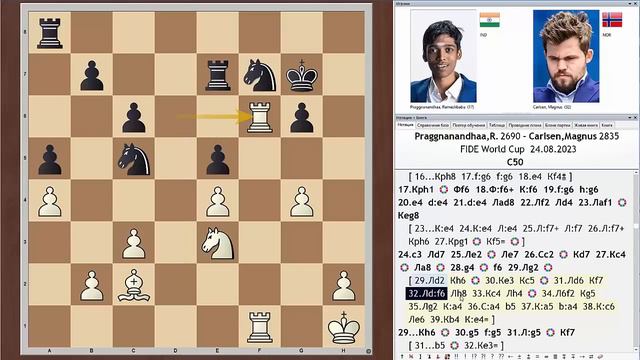
Task: Click Magnus Carlsen's player photo
Action: coord(566,56)
